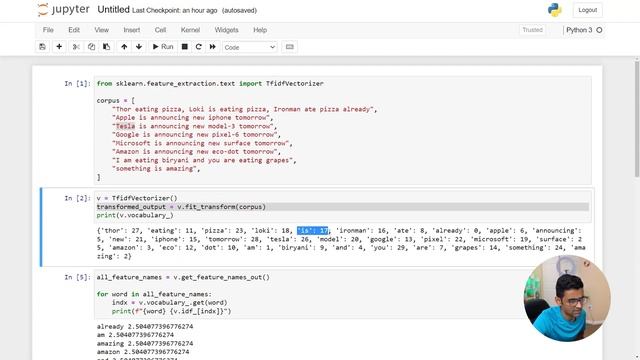Click the presenter webcam thumbnail

click(x=567, y=298)
